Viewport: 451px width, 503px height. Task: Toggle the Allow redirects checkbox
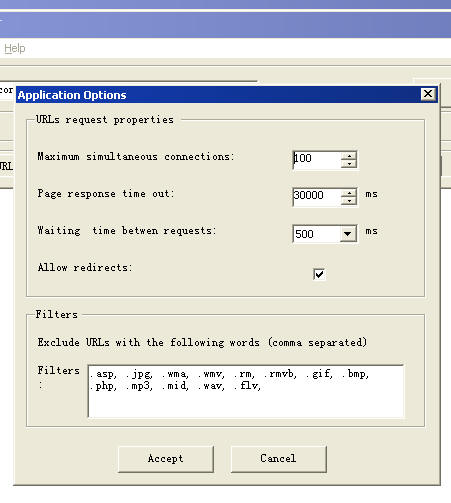[x=319, y=274]
